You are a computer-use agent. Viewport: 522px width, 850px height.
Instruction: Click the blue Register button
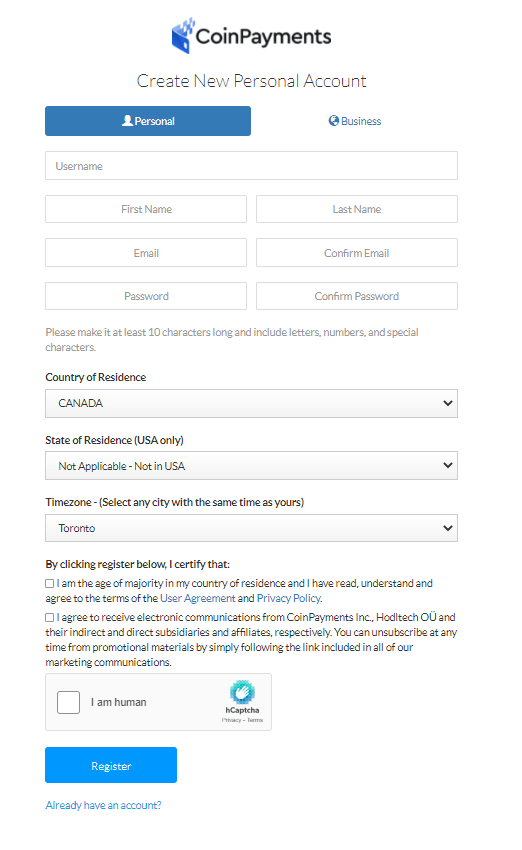click(x=111, y=765)
